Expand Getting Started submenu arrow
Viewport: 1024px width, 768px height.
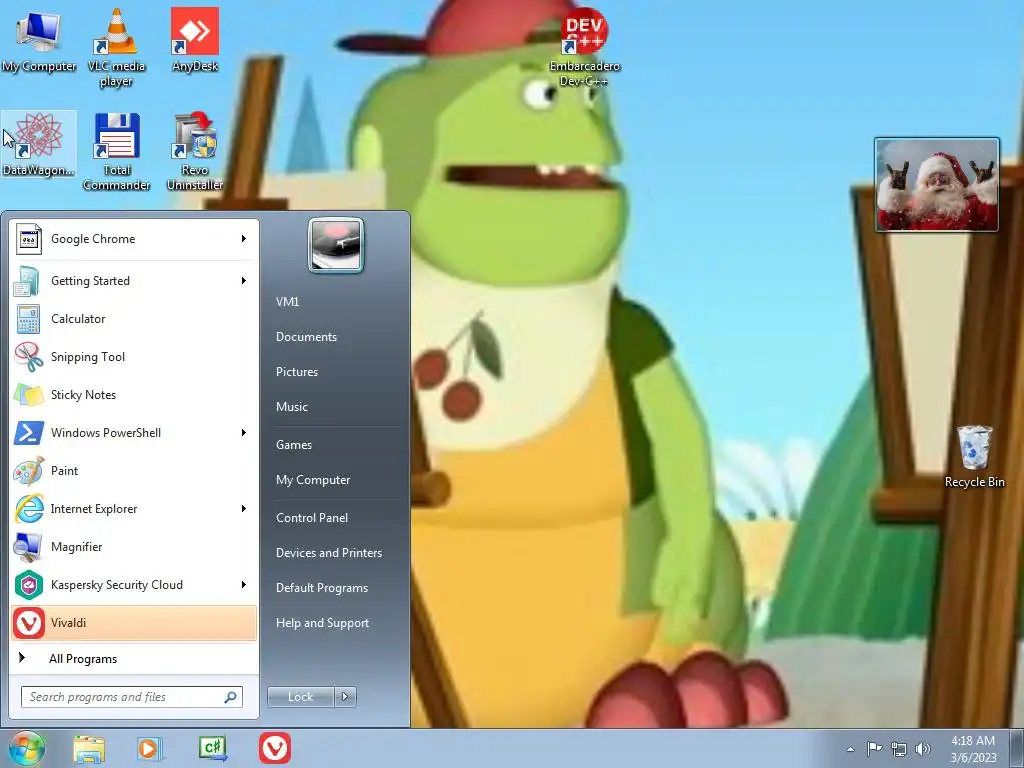(244, 281)
